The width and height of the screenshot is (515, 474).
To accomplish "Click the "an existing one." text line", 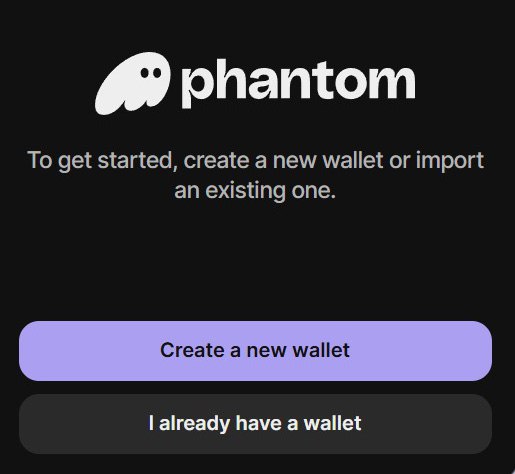I will tap(255, 191).
